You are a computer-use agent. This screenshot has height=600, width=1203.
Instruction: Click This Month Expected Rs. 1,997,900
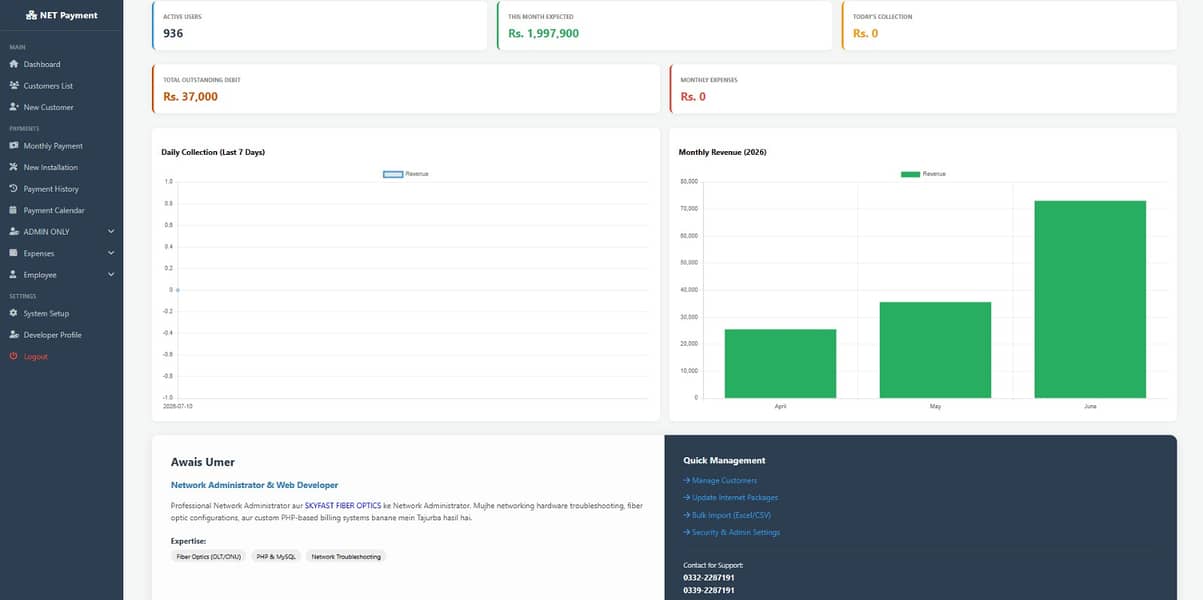[x=543, y=33]
